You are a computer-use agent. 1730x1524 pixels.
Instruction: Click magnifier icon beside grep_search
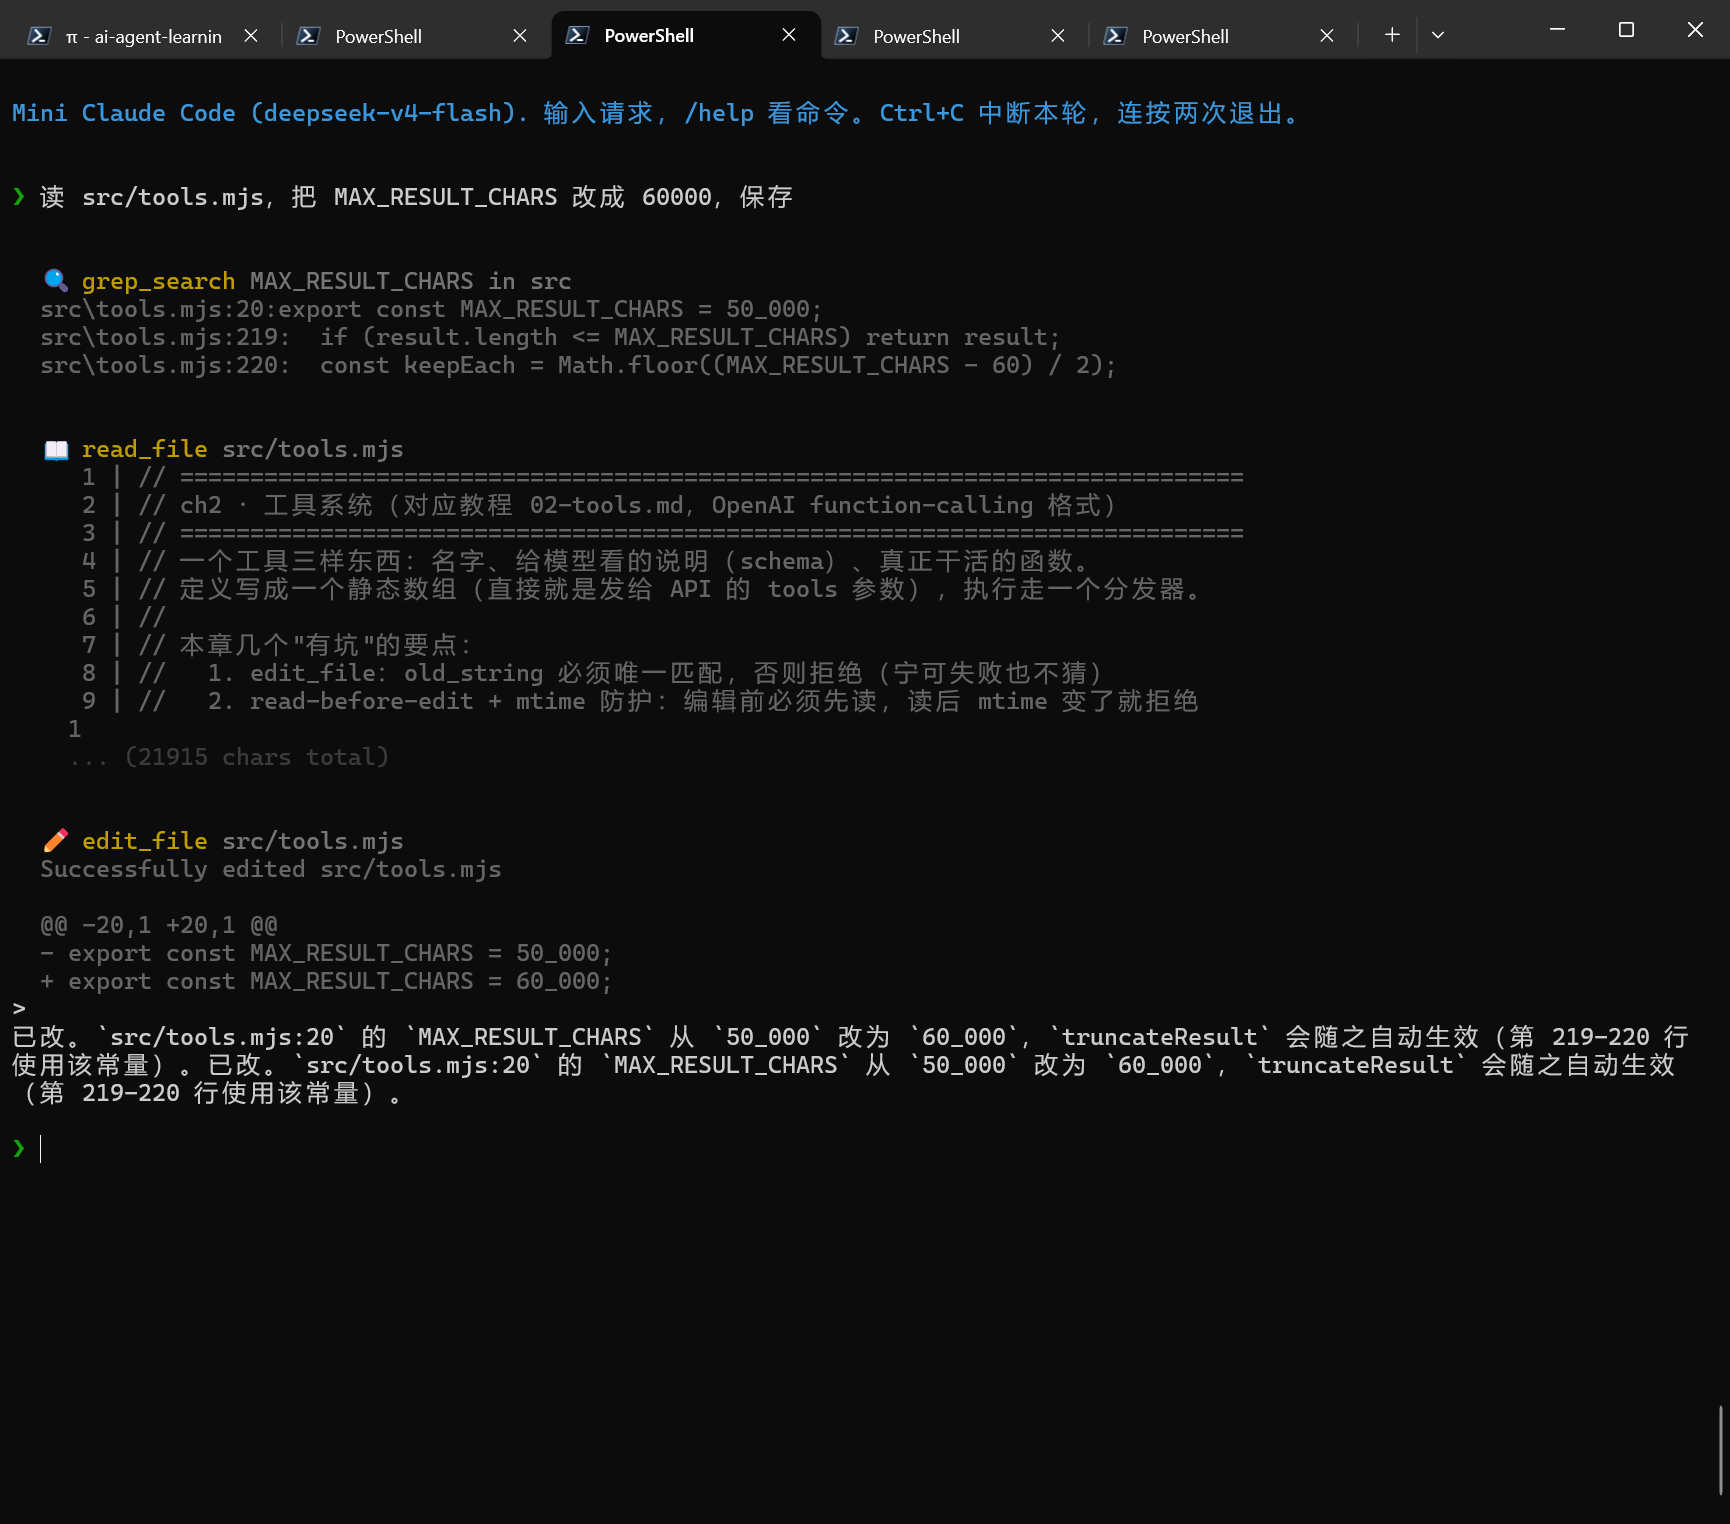tap(56, 280)
